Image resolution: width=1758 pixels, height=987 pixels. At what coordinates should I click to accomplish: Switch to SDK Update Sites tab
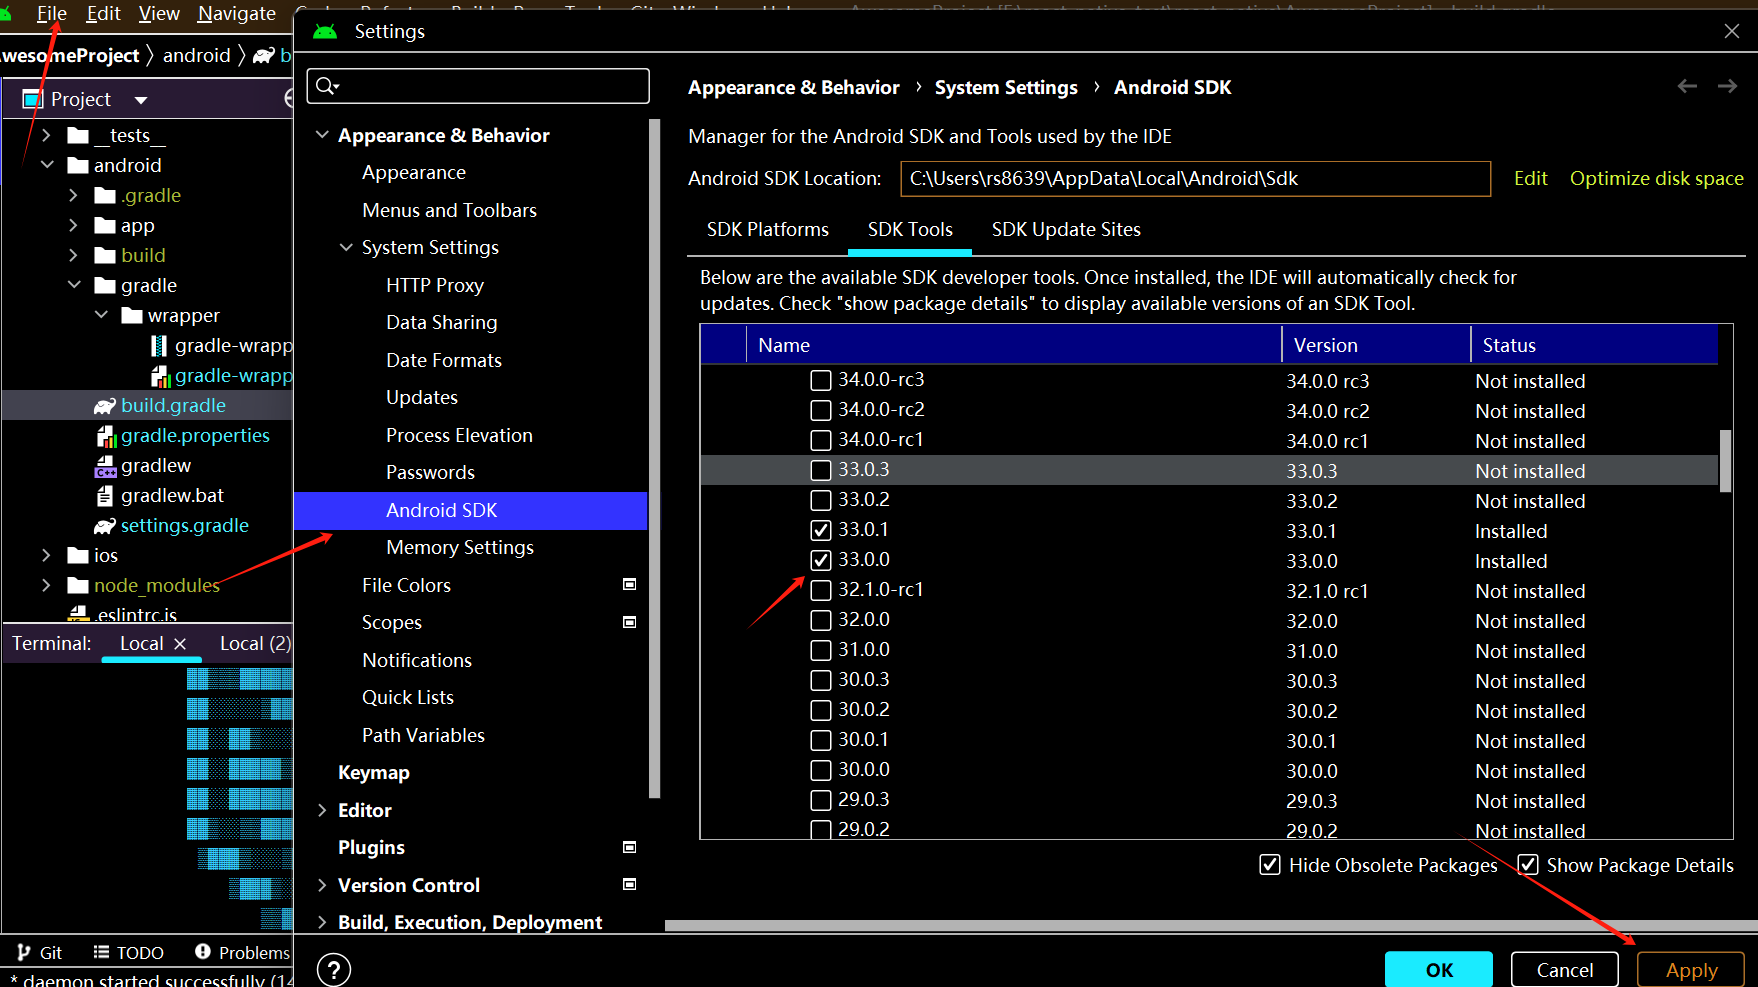coord(1066,229)
